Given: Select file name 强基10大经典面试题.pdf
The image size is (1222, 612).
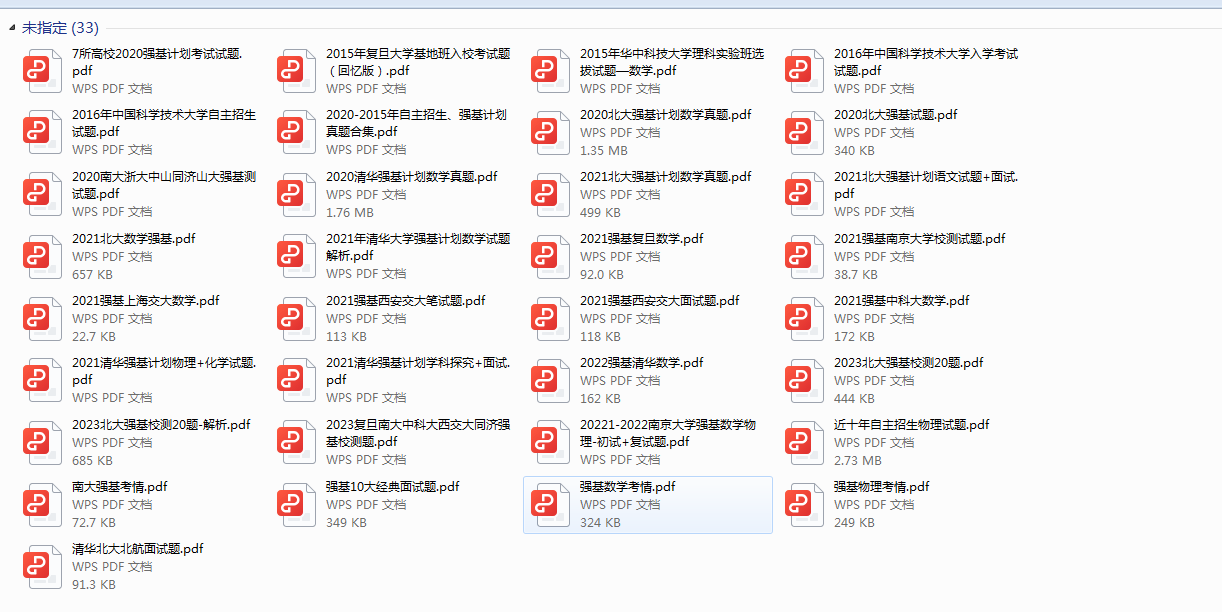Looking at the screenshot, I should 393,487.
